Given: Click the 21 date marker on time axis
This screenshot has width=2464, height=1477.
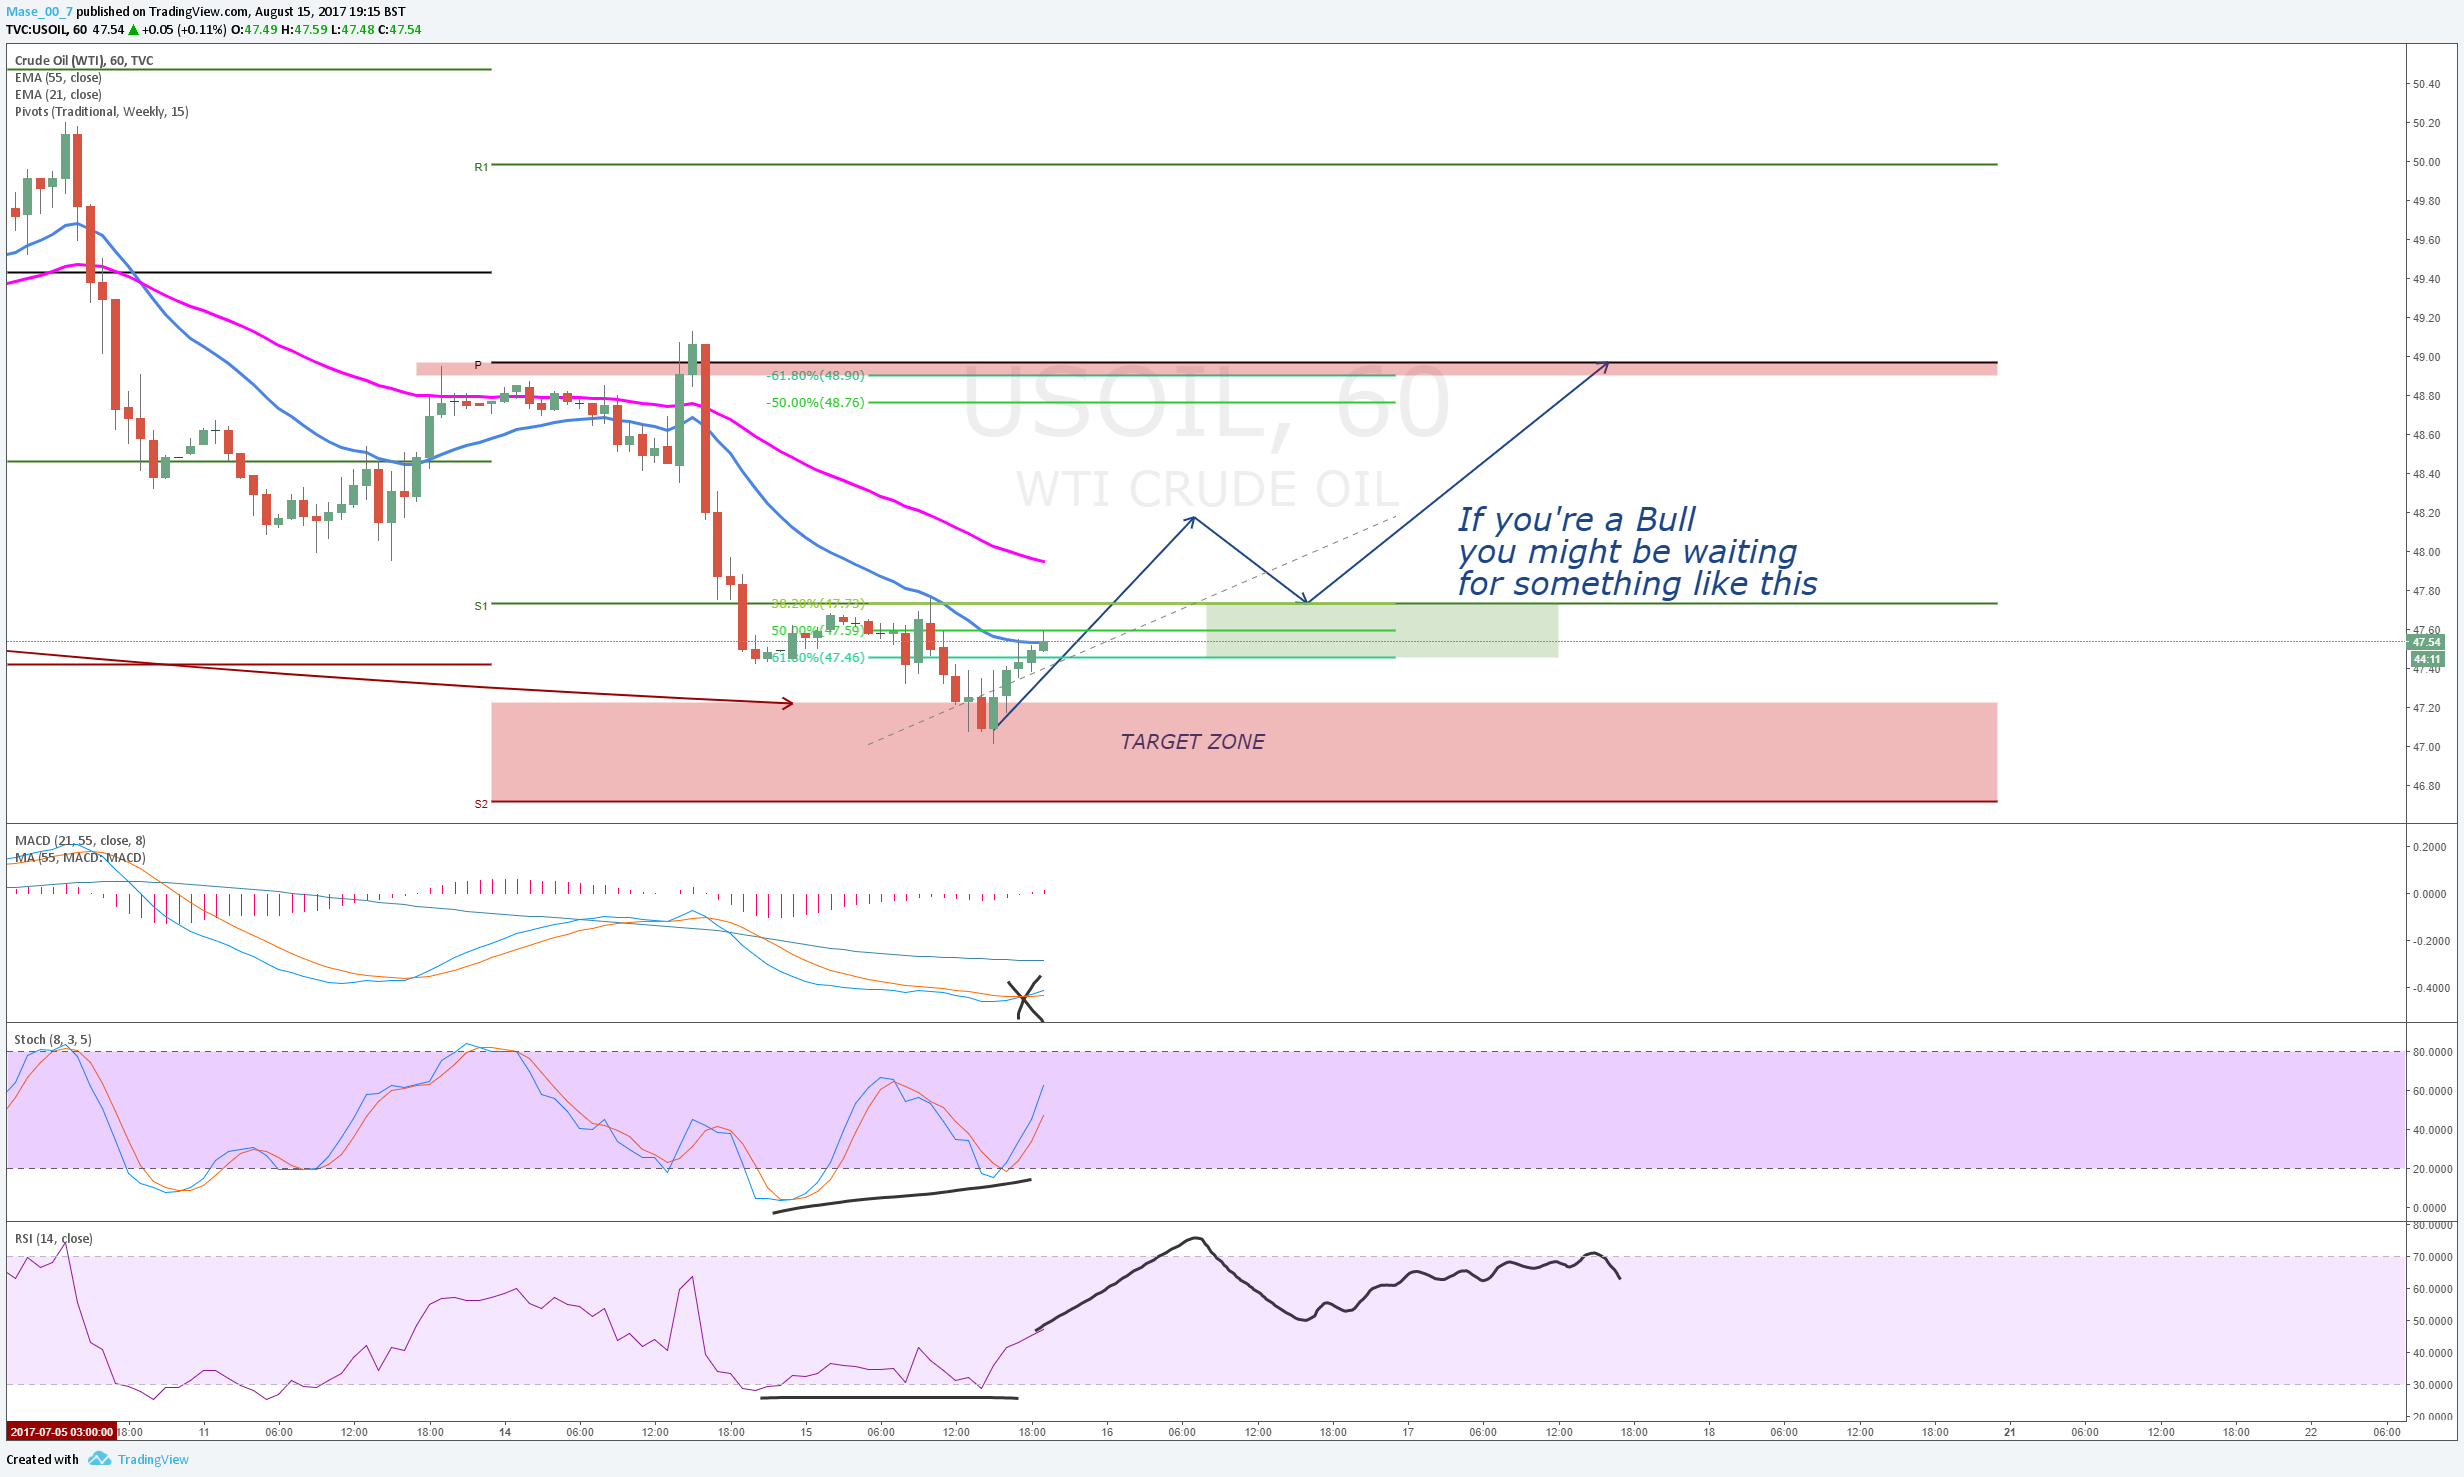Looking at the screenshot, I should coord(2010,1432).
